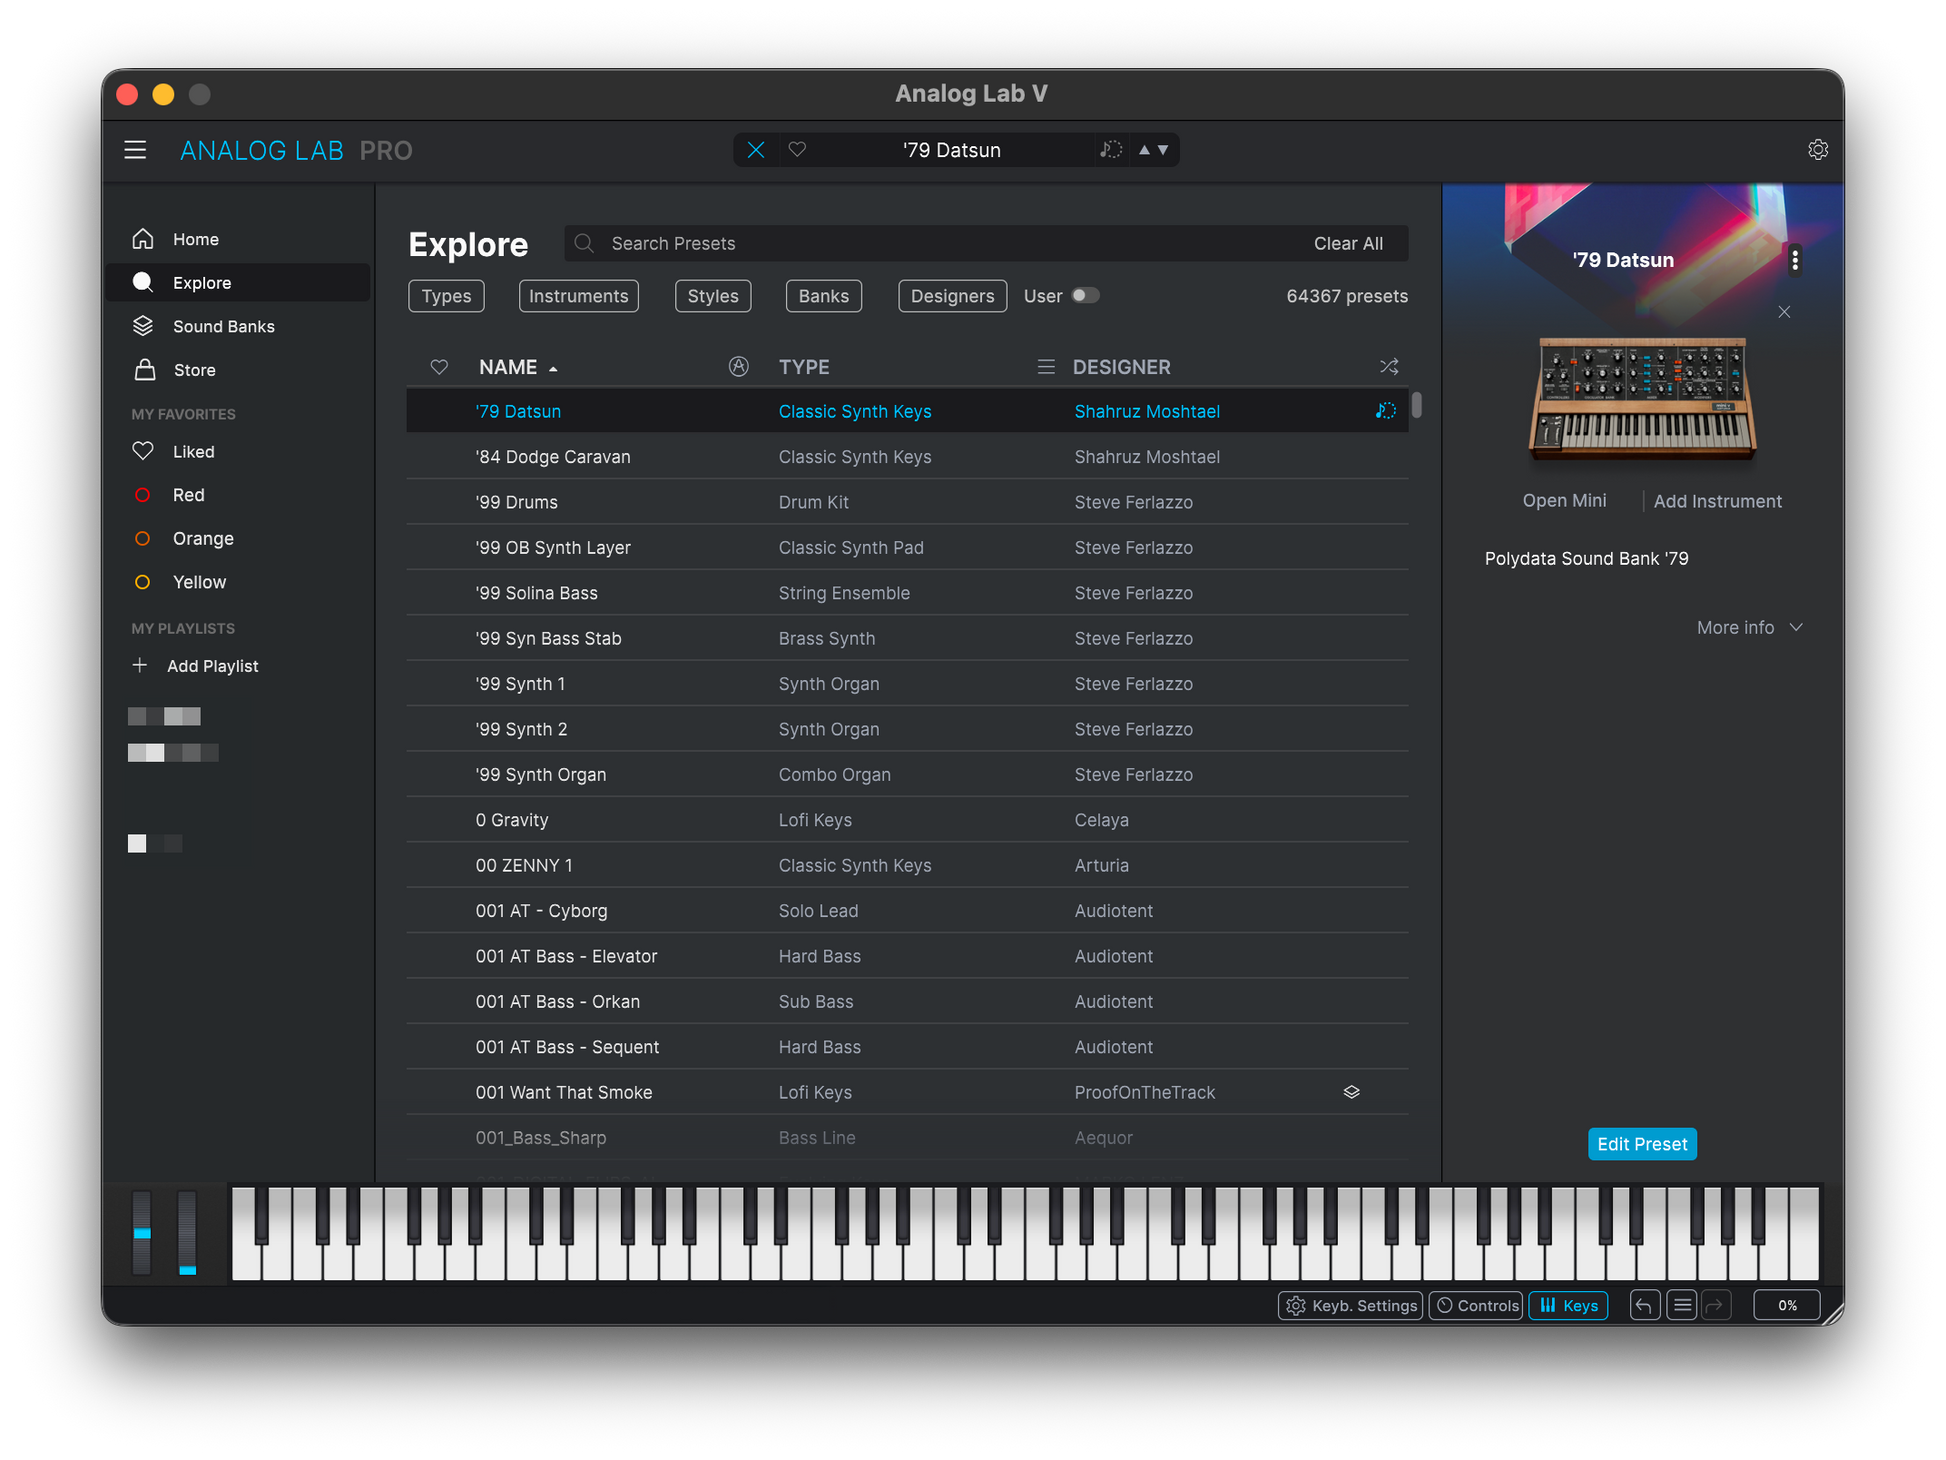Open three-dot menu beside '79 Datsun
The height and width of the screenshot is (1460, 1946).
tap(1795, 260)
